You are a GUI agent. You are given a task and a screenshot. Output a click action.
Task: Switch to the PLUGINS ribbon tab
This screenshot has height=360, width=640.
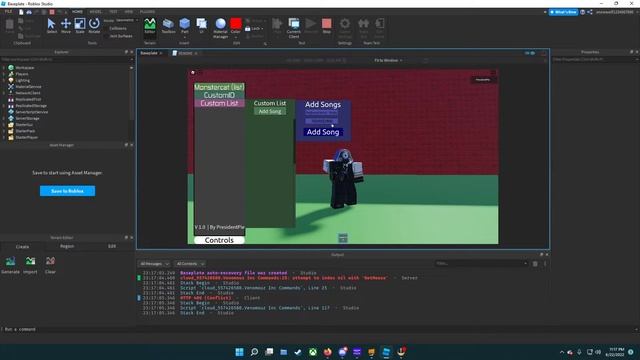pos(147,12)
